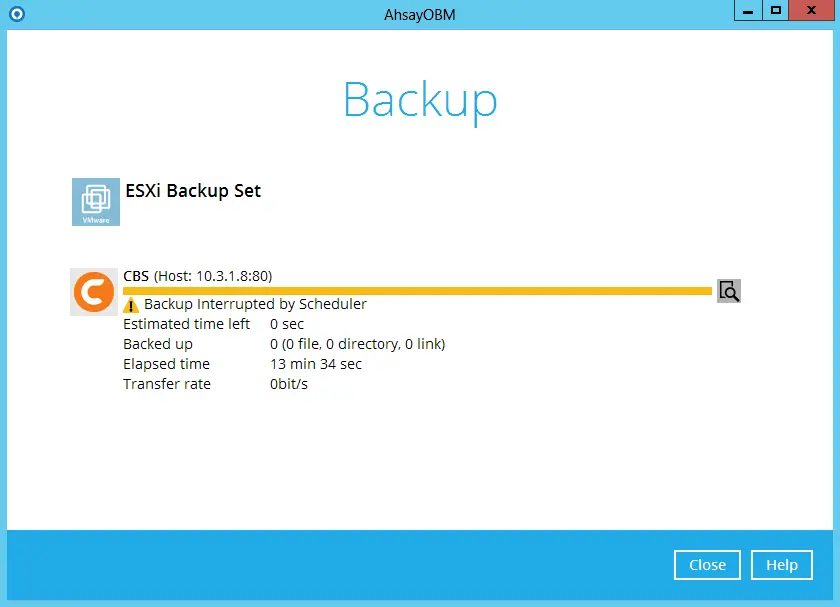Click the Estimated time left label

click(187, 324)
